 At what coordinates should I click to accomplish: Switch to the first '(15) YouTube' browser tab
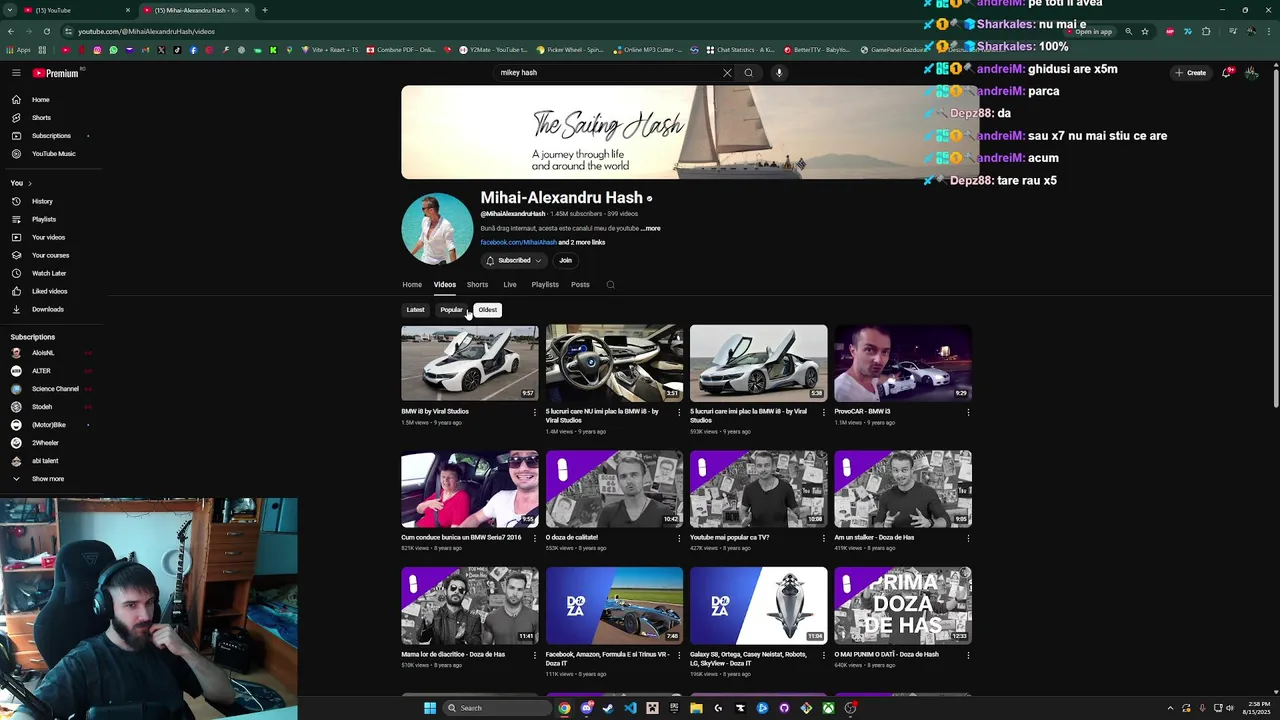pos(75,10)
